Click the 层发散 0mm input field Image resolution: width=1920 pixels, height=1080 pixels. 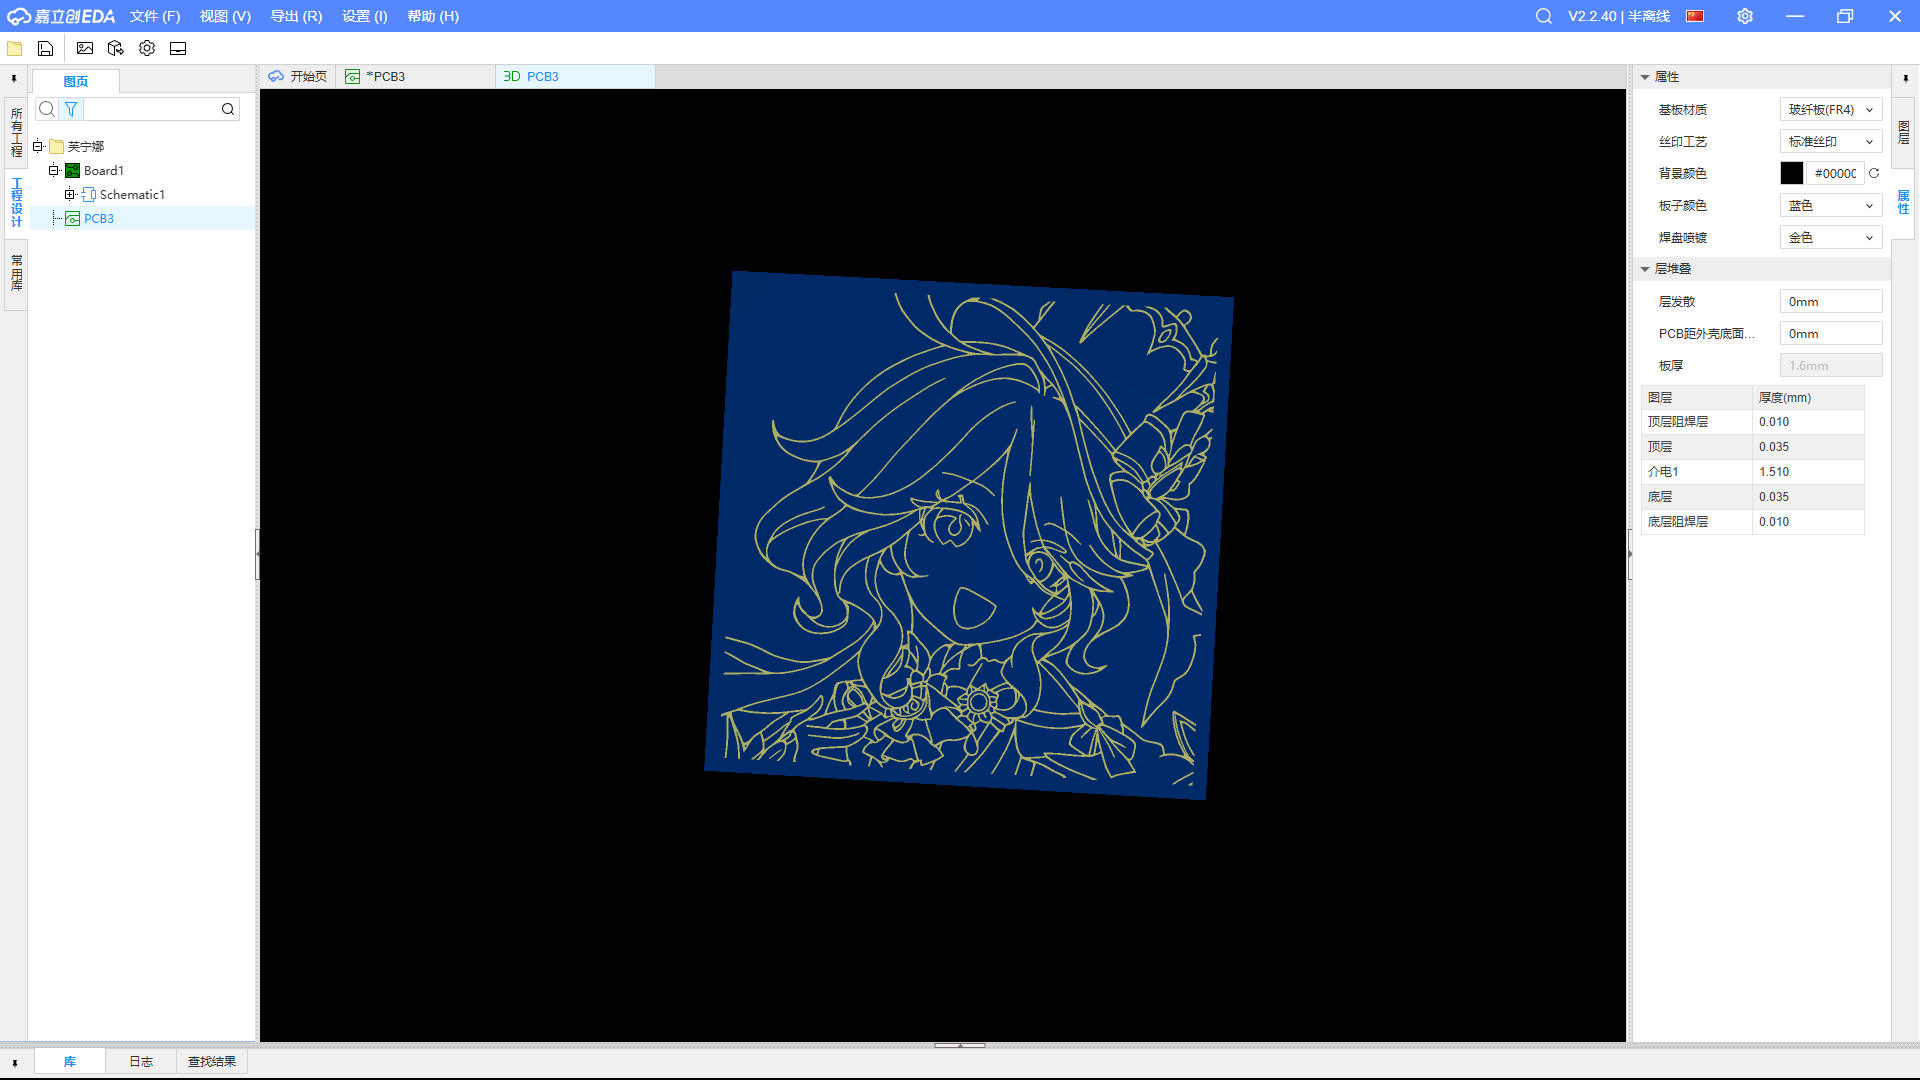coord(1830,301)
